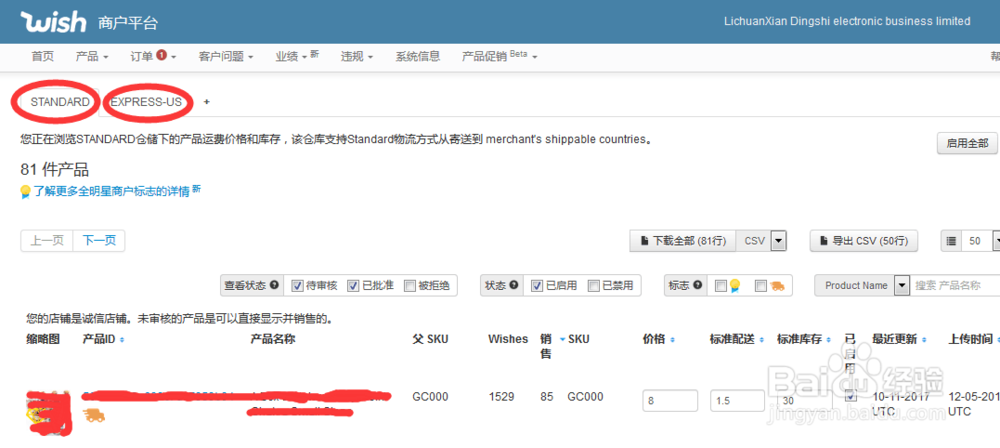Expand the 产品促销 Beta menu
Viewport: 1000px width, 448px height.
pyautogui.click(x=499, y=56)
